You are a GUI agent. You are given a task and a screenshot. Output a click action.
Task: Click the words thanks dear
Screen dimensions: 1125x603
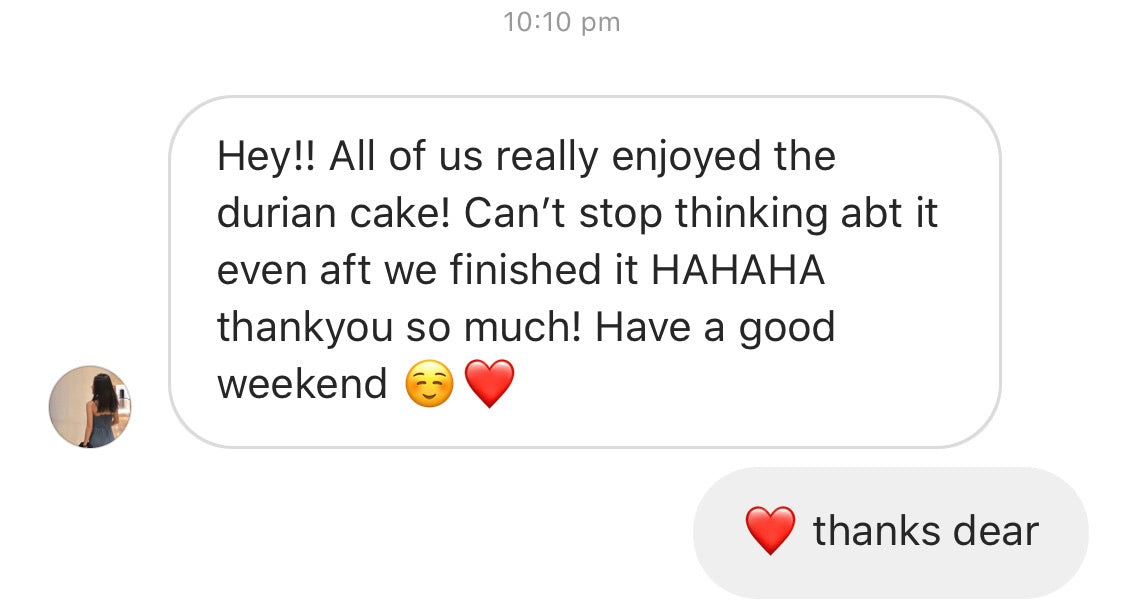[x=926, y=532]
